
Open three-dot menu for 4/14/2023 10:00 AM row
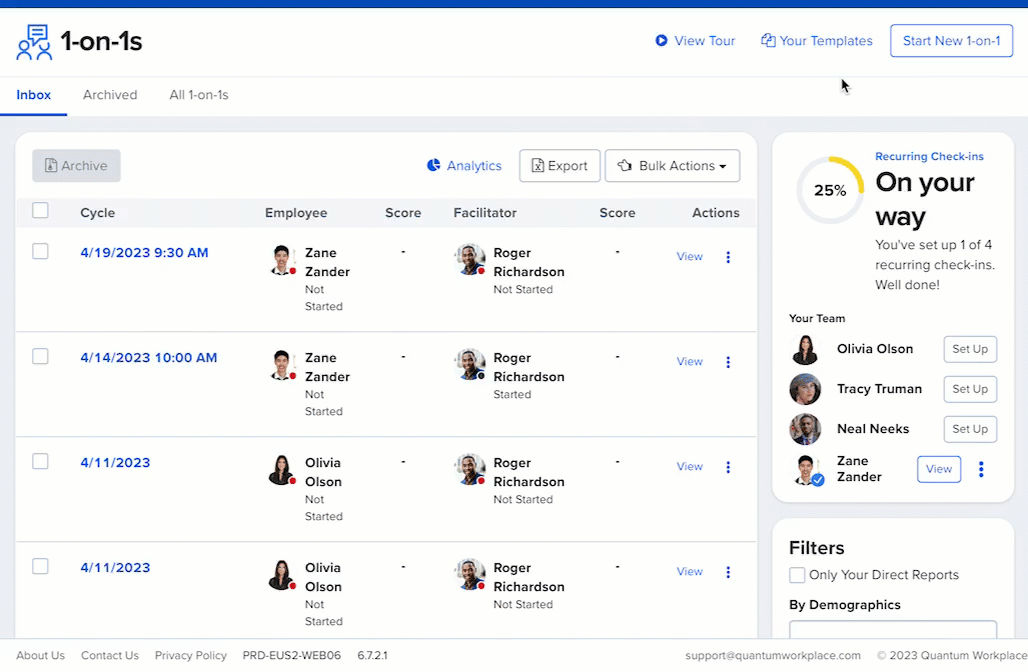pos(728,362)
